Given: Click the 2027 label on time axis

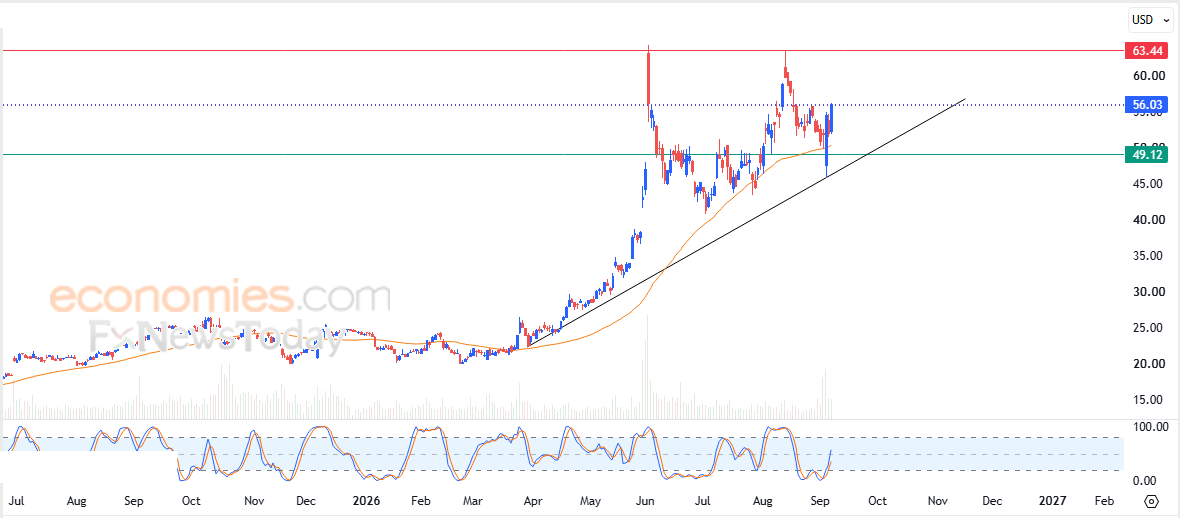Looking at the screenshot, I should tap(1051, 500).
